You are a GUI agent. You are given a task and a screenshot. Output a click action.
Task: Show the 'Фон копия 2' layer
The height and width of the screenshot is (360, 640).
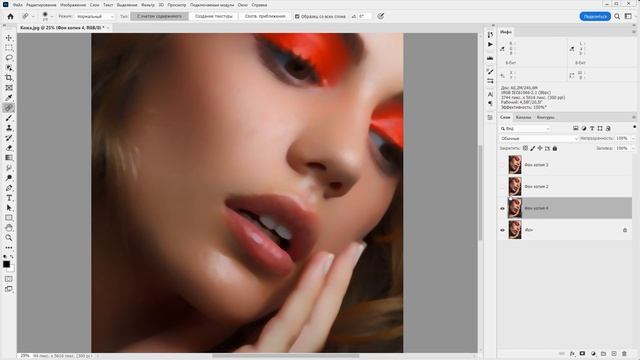tap(502, 187)
